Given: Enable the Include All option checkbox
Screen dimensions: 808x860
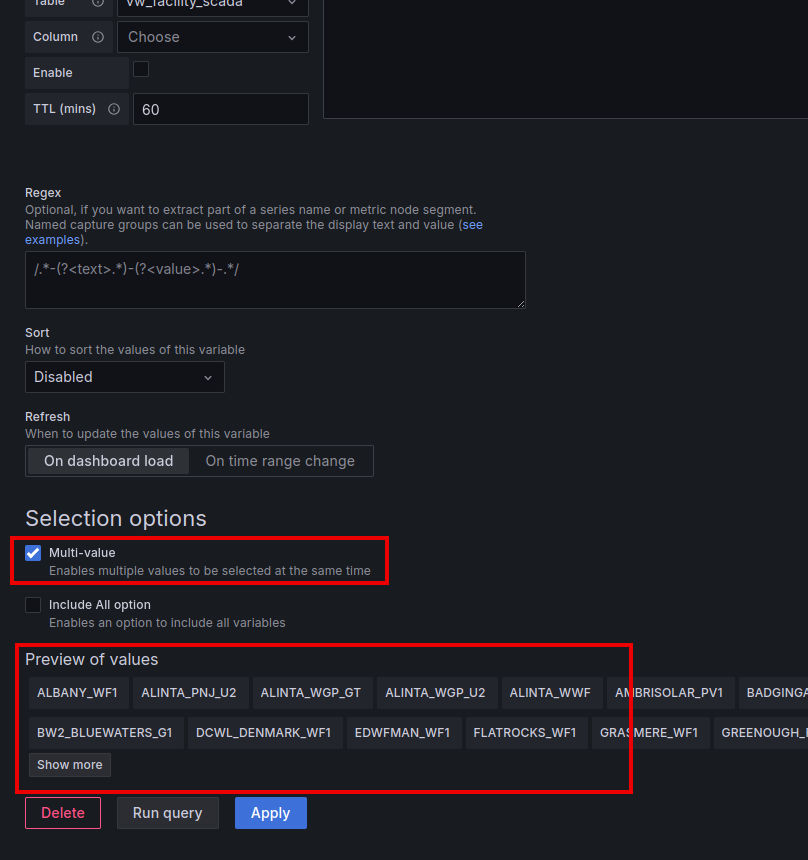Looking at the screenshot, I should point(33,605).
